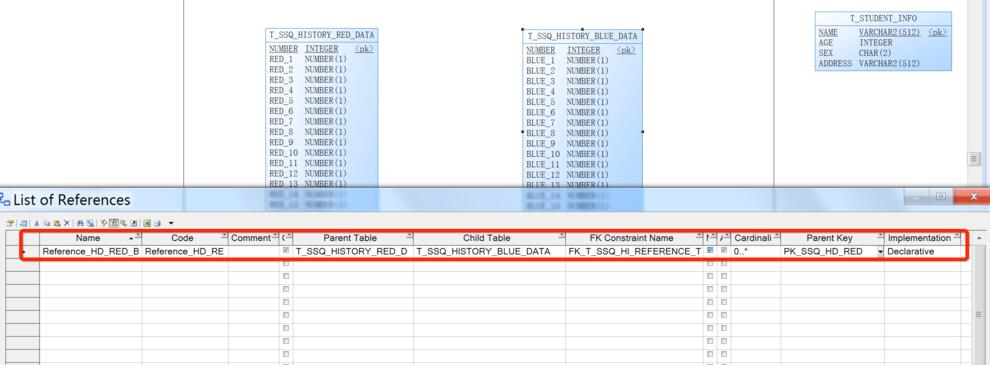Screen dimensions: 990x365
Task: Click empty Comment cell in first row
Action: coord(253,251)
